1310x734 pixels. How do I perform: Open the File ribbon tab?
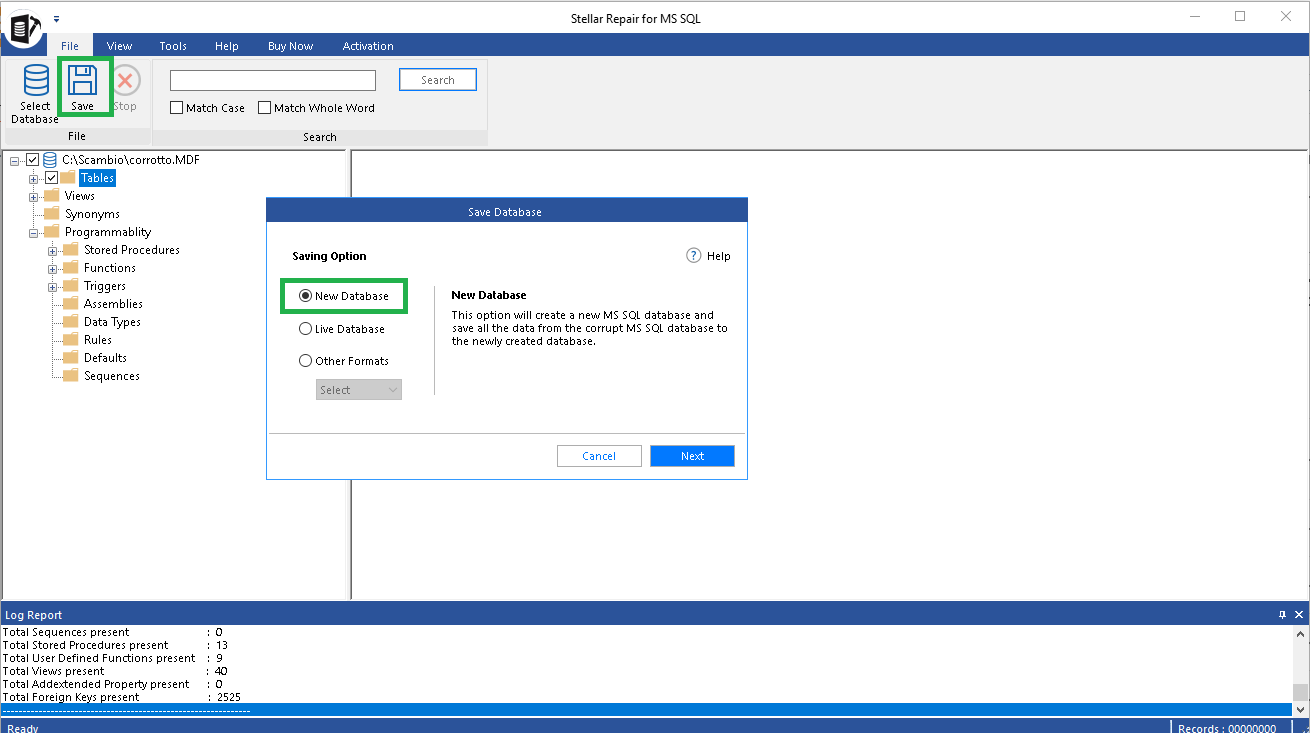pos(70,46)
